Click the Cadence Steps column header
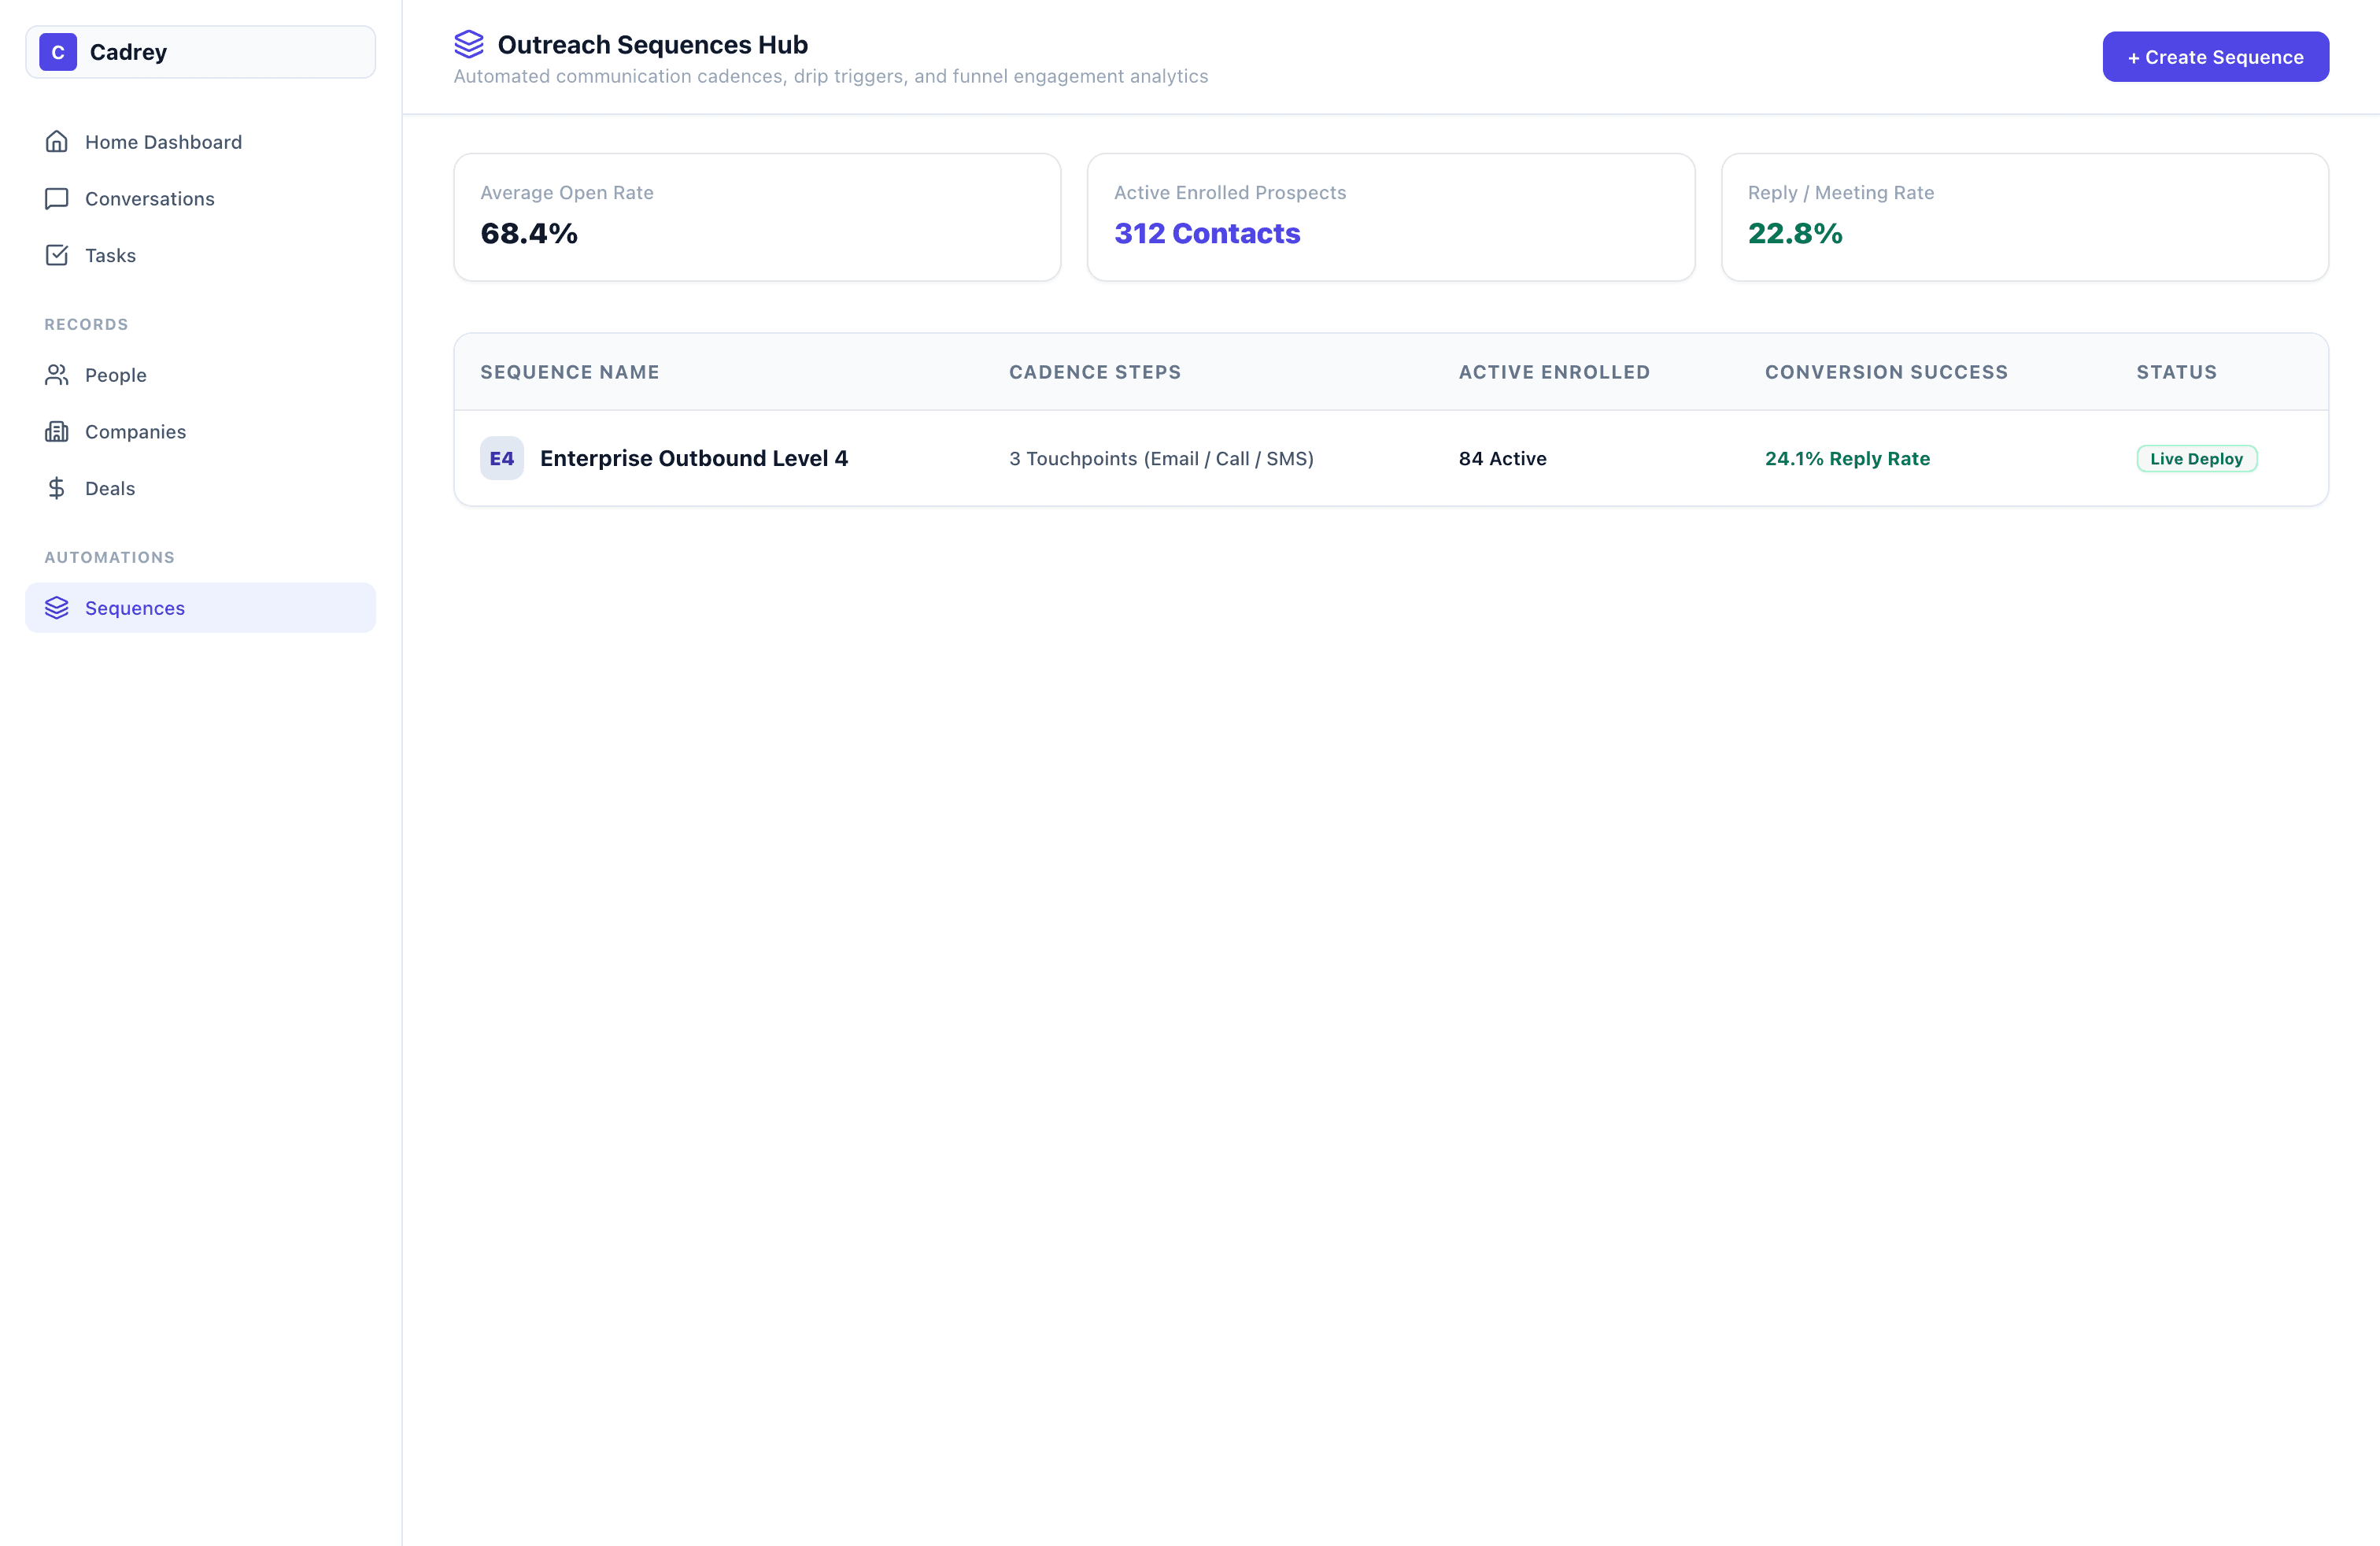 (1095, 372)
